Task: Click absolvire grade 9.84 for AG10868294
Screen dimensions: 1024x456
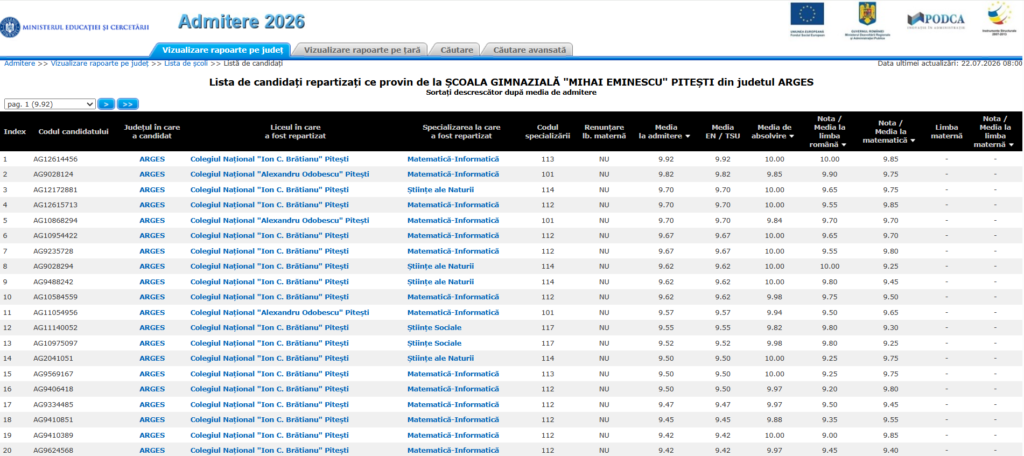Action: click(x=774, y=220)
